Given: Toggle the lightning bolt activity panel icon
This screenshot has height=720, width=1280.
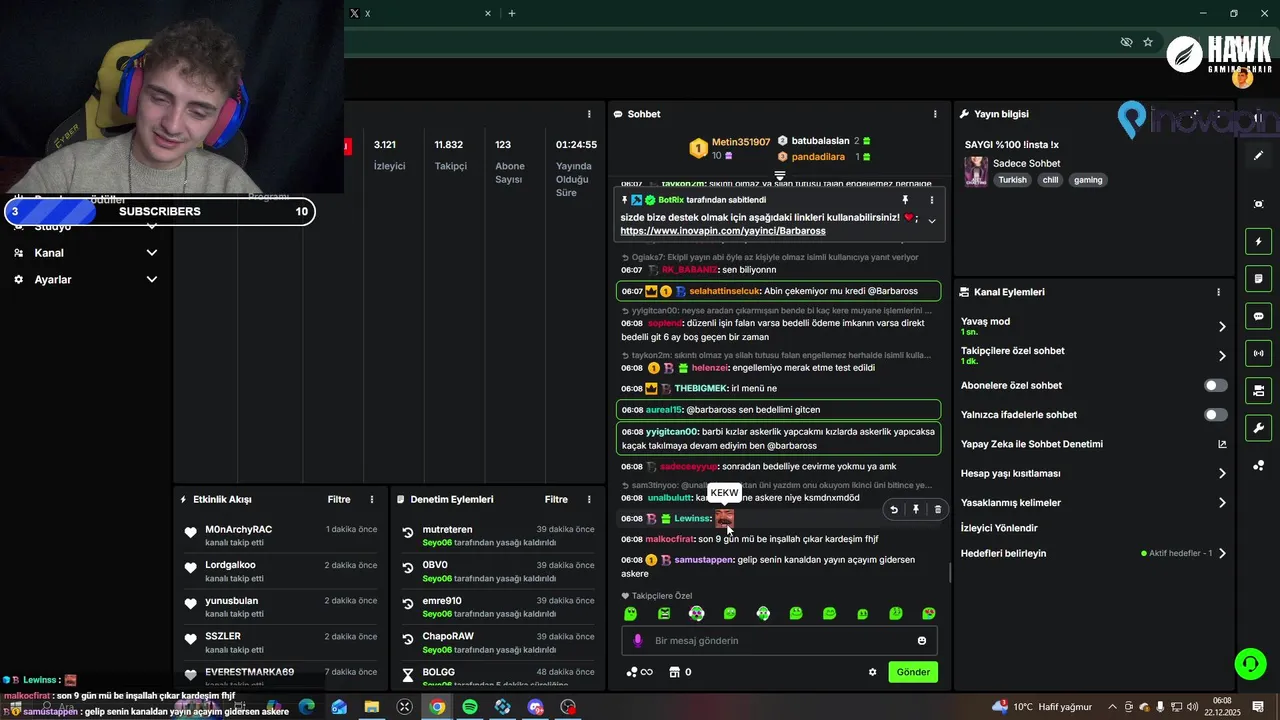Looking at the screenshot, I should tap(1259, 241).
